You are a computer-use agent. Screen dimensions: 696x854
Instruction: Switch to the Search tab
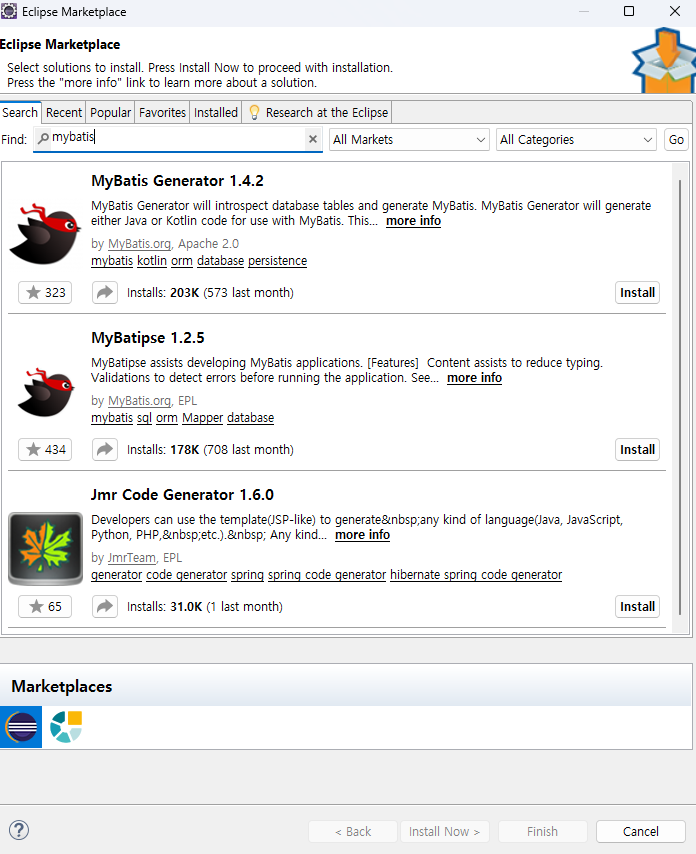(x=20, y=113)
